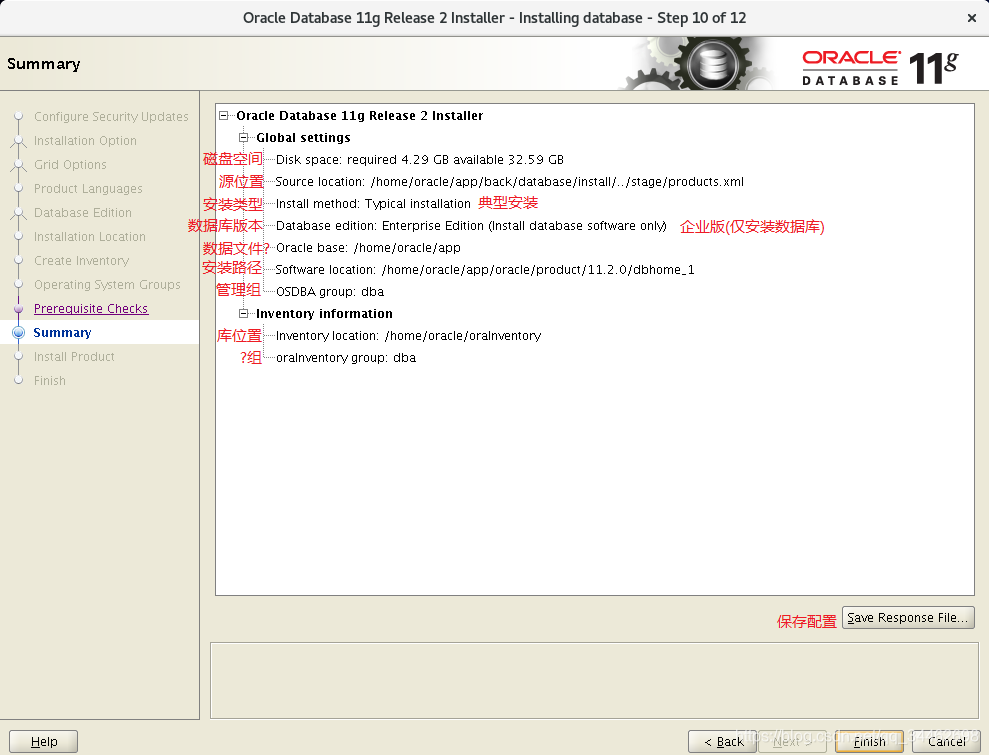The height and width of the screenshot is (755, 989).
Task: Select the Summary step in sidebar
Action: (62, 332)
